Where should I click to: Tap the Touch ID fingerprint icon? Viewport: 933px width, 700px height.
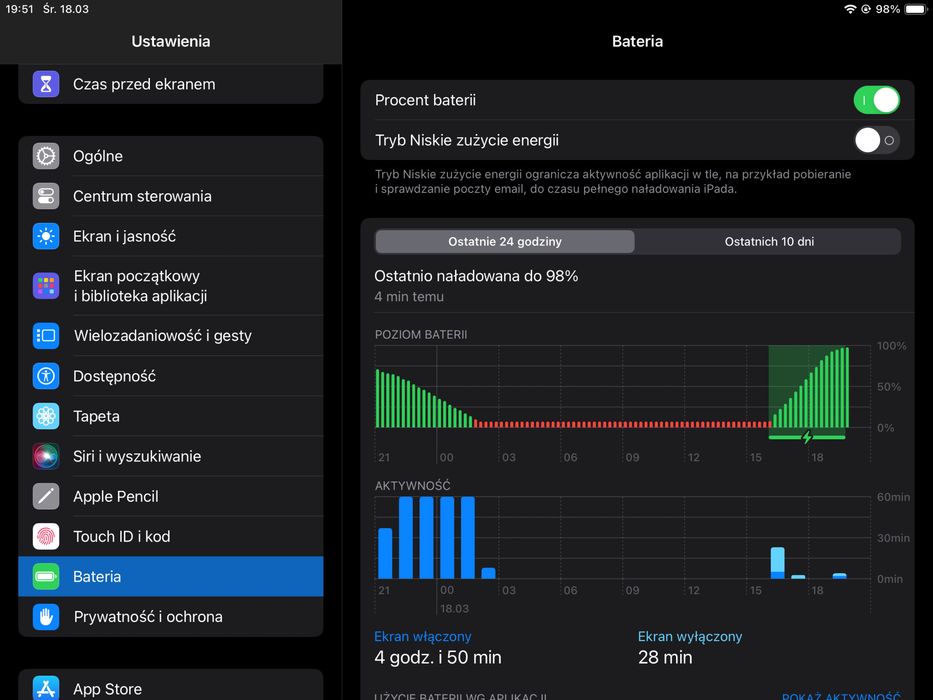click(x=46, y=536)
